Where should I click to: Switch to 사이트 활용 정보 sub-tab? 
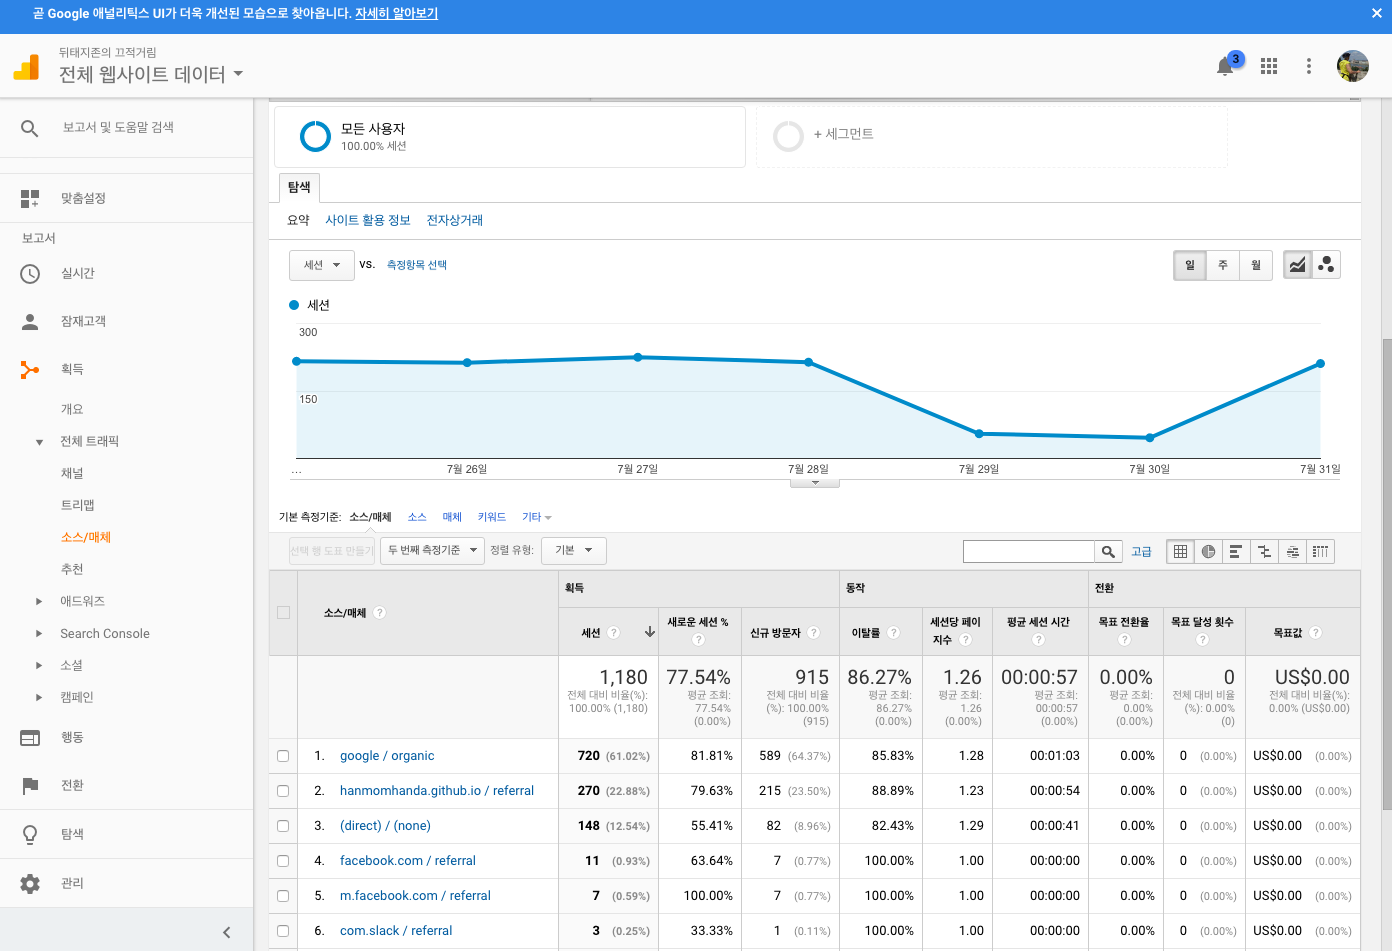pyautogui.click(x=368, y=220)
